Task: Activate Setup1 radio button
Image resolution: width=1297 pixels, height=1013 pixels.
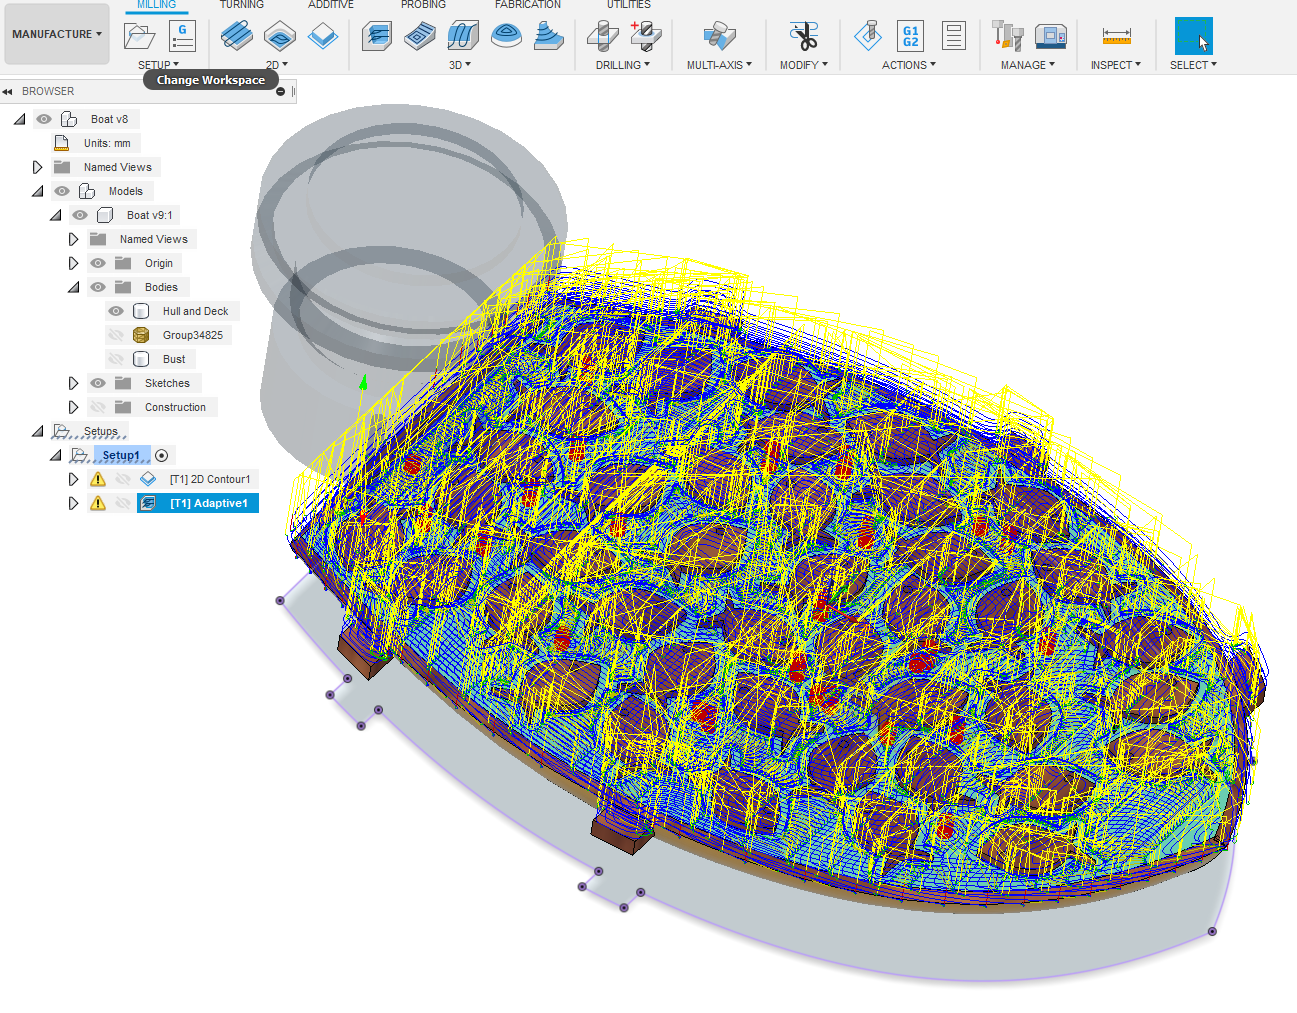Action: pyautogui.click(x=162, y=455)
